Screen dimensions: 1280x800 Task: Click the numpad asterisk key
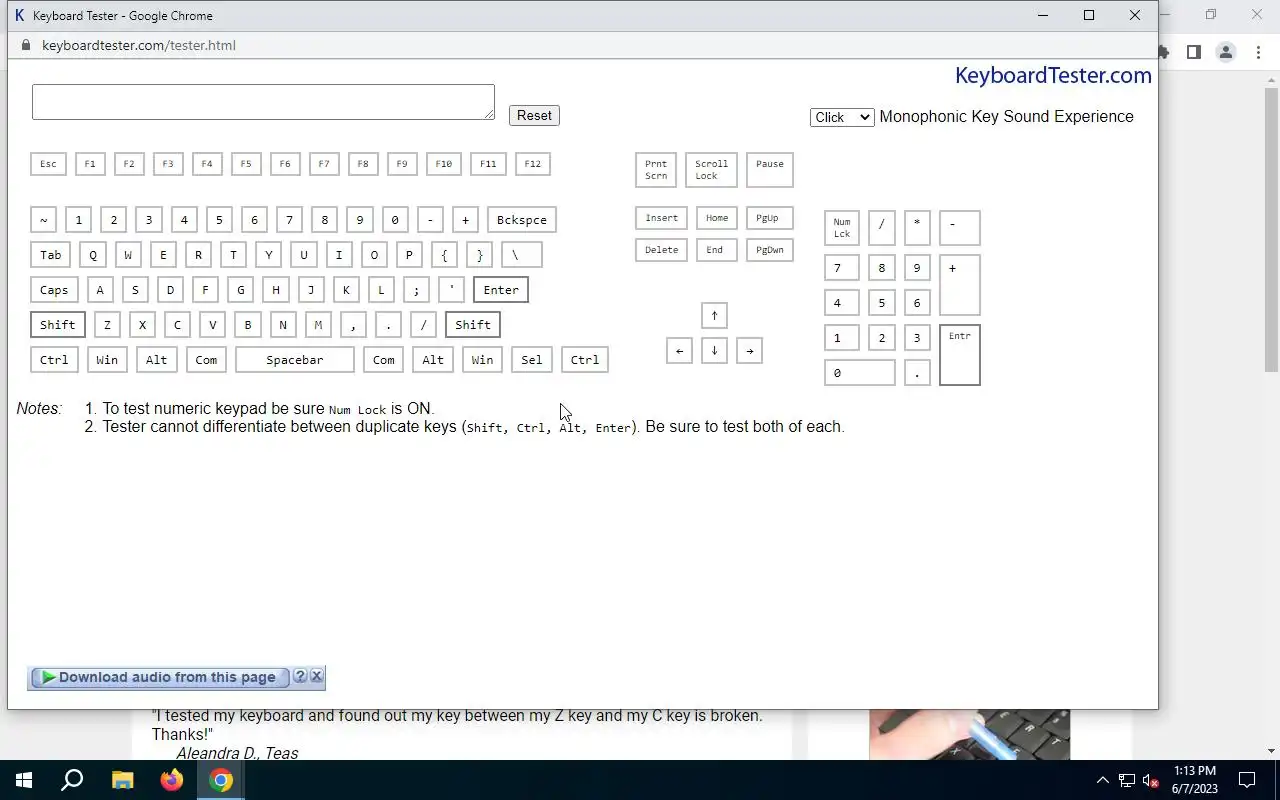917,228
